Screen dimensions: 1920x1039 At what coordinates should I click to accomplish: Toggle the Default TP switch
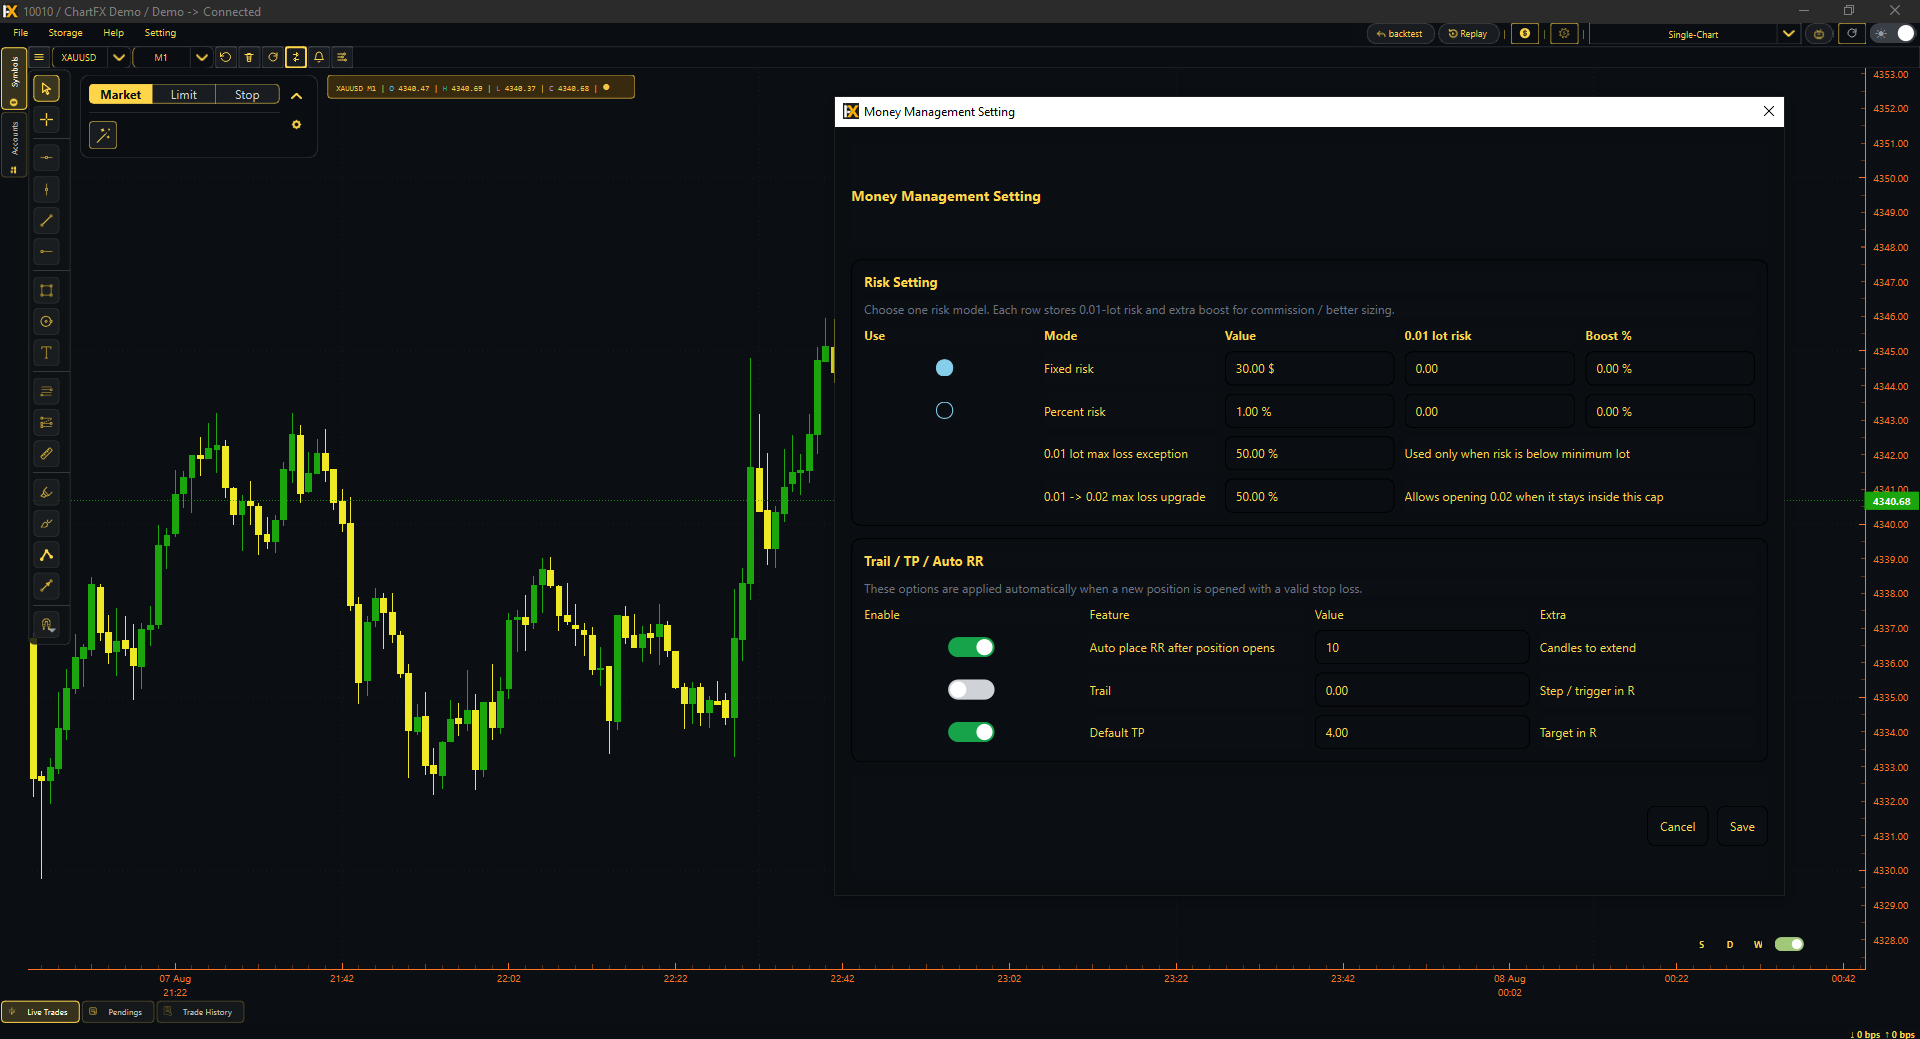(971, 733)
